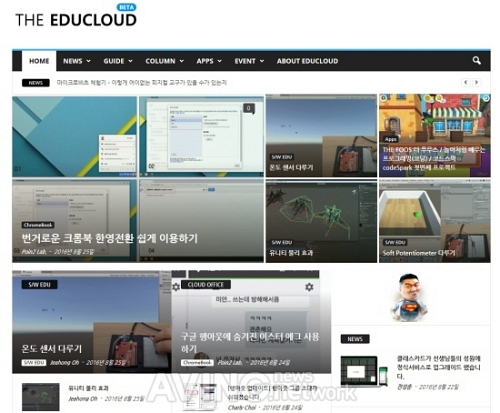
Task: Click the Superman caricature avatar
Action: click(409, 297)
